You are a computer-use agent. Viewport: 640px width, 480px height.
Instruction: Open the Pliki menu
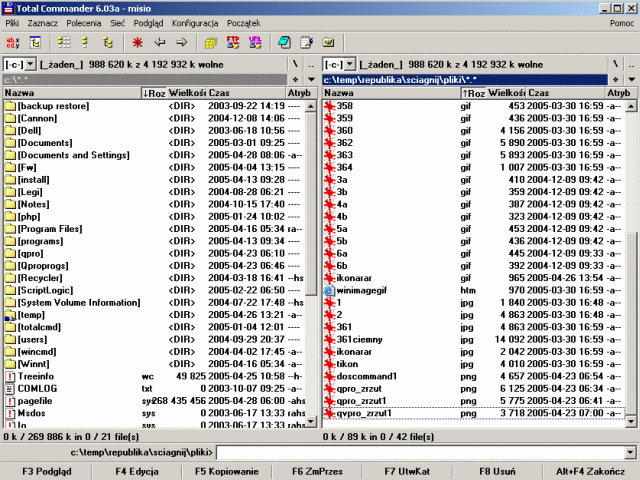pyautogui.click(x=12, y=23)
